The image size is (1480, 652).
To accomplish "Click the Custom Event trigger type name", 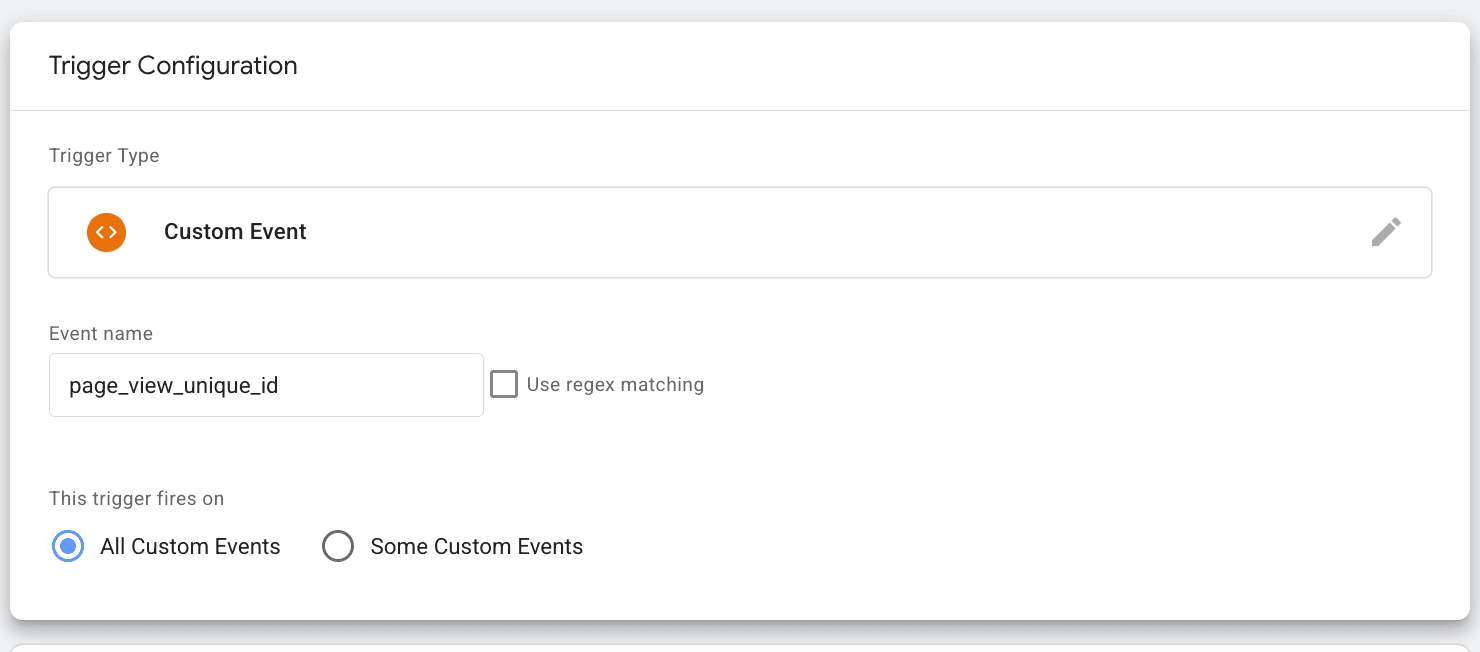I will click(x=235, y=232).
